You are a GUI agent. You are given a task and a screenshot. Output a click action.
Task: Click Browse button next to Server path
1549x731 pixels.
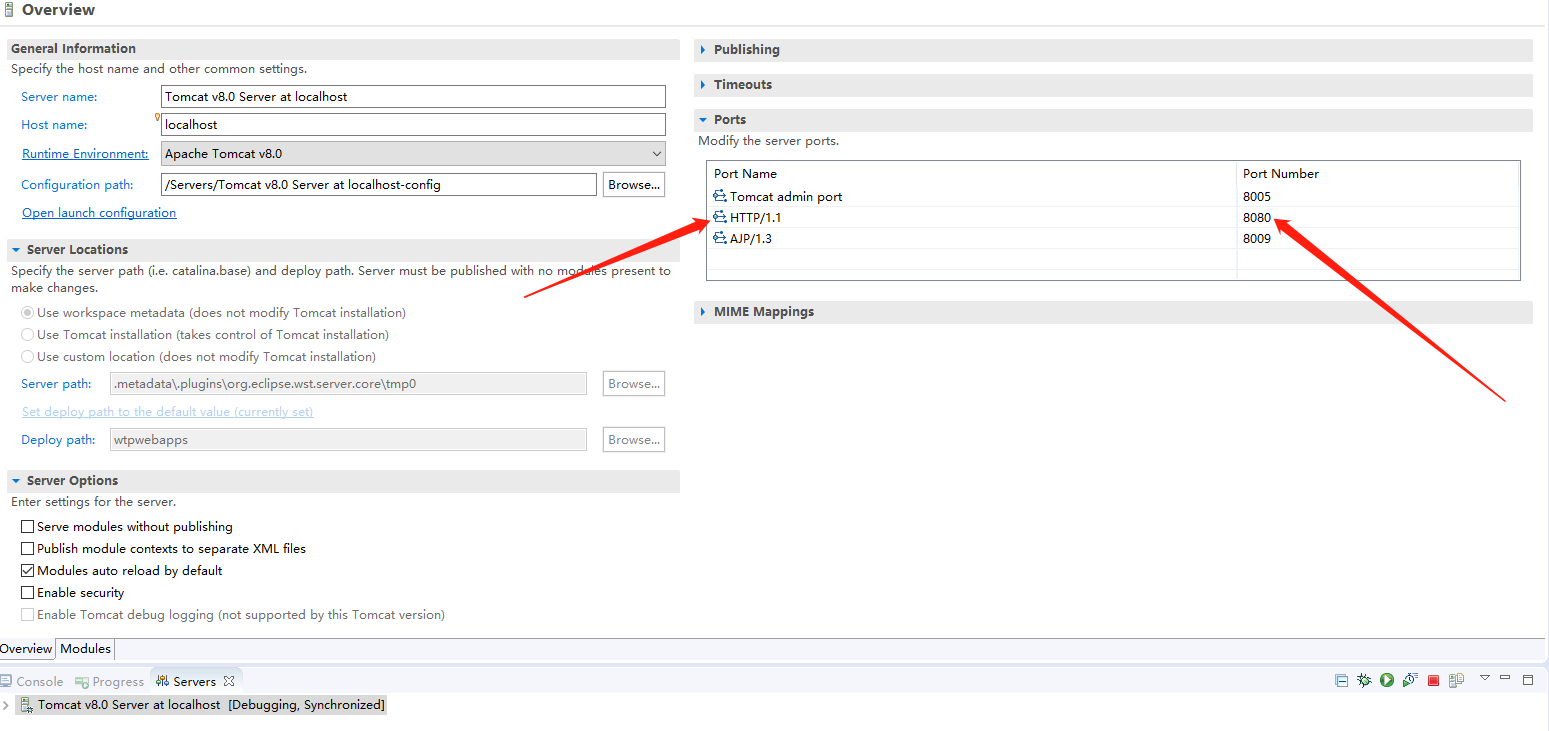634,384
